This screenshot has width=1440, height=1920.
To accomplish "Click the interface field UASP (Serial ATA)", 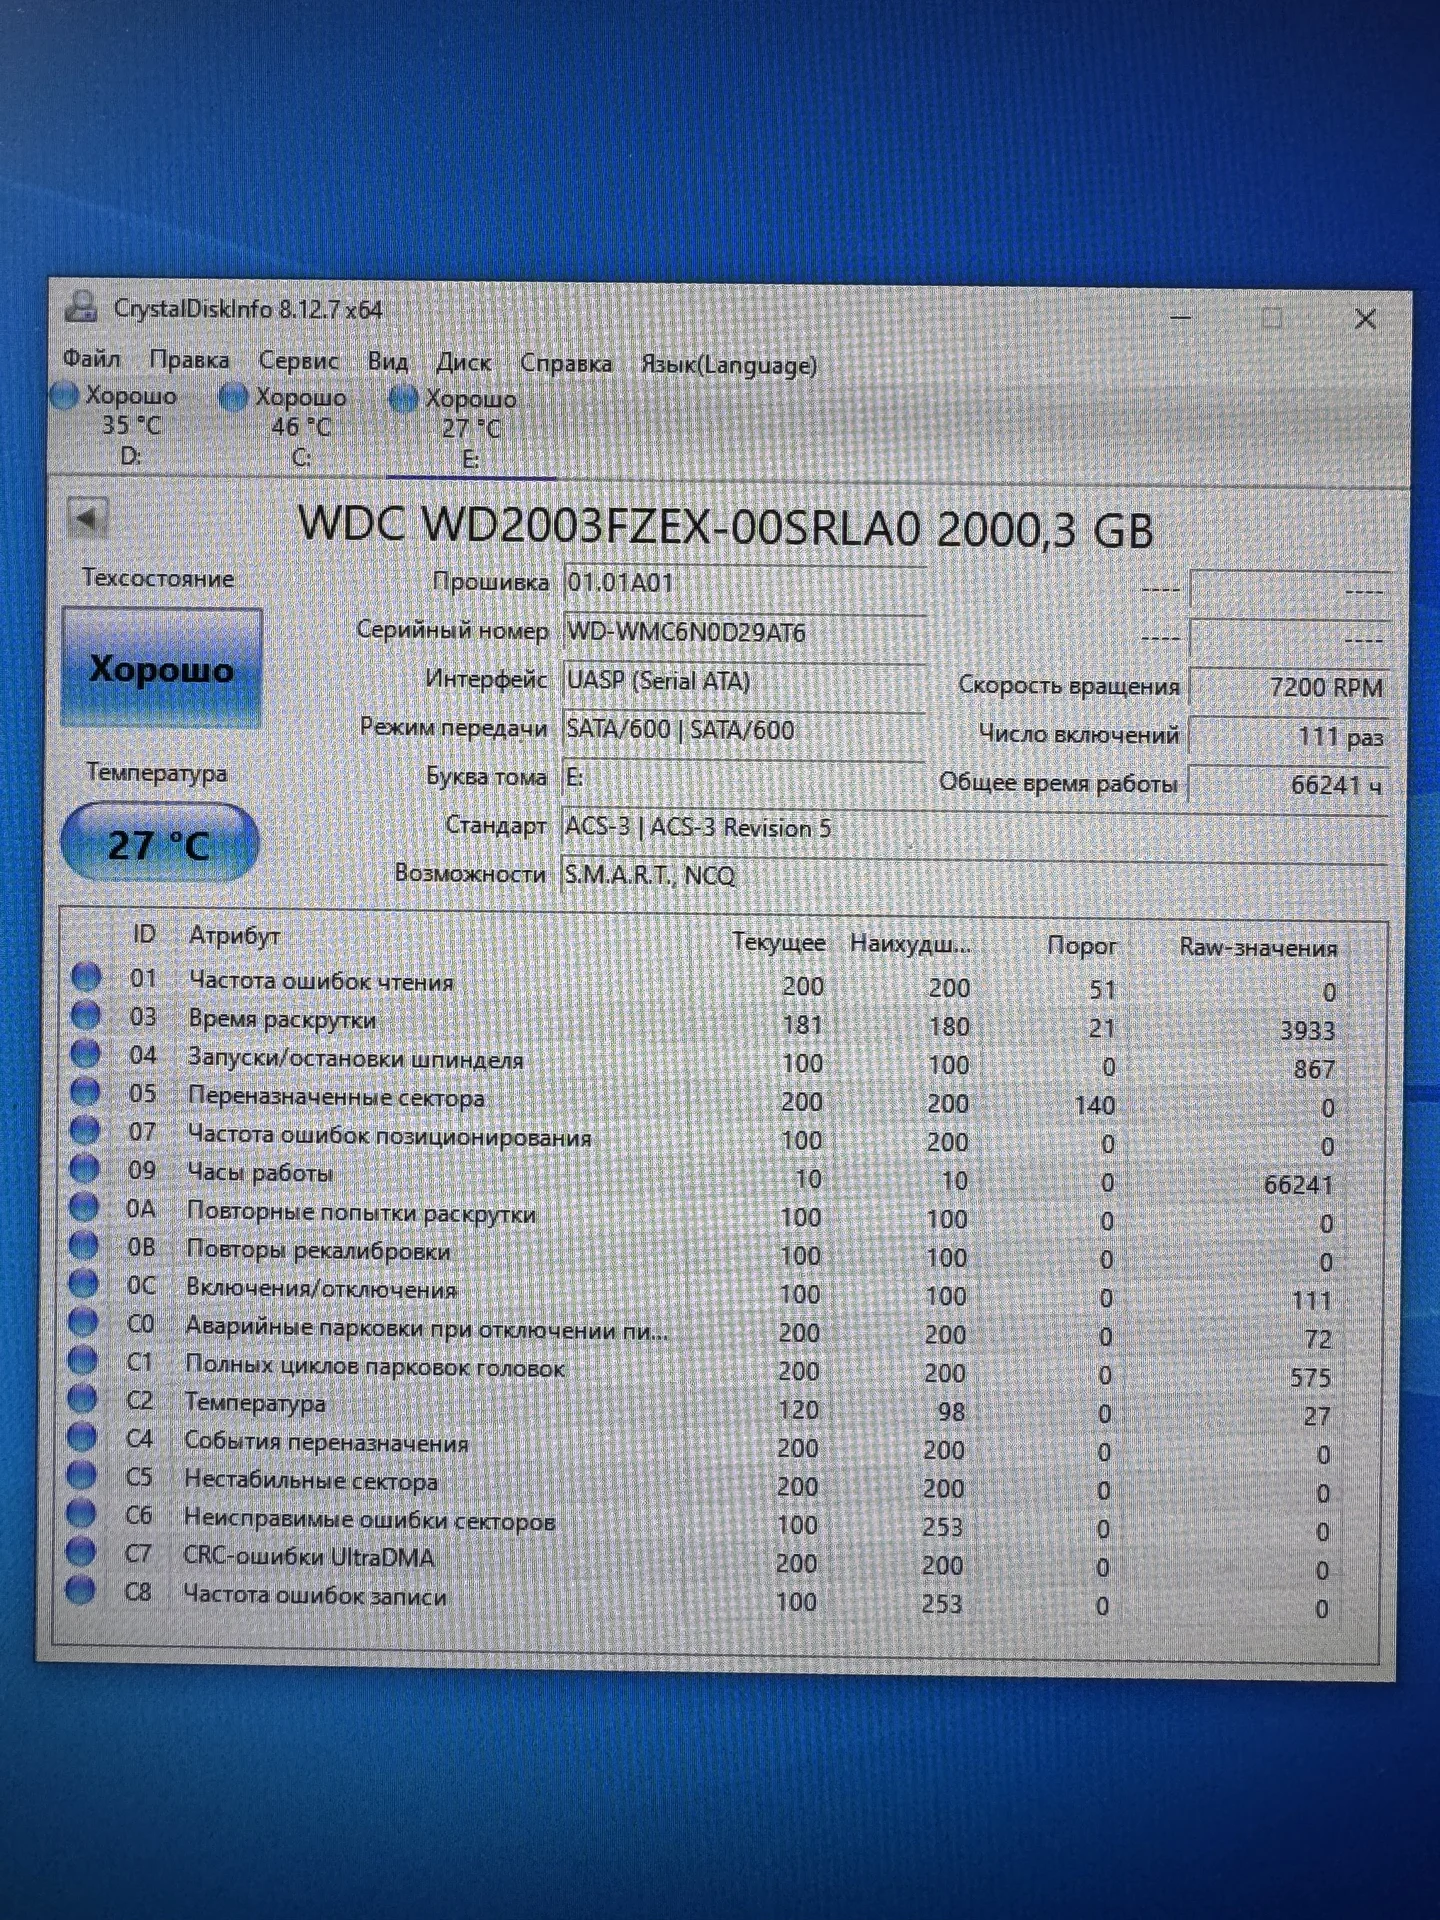I will click(744, 680).
